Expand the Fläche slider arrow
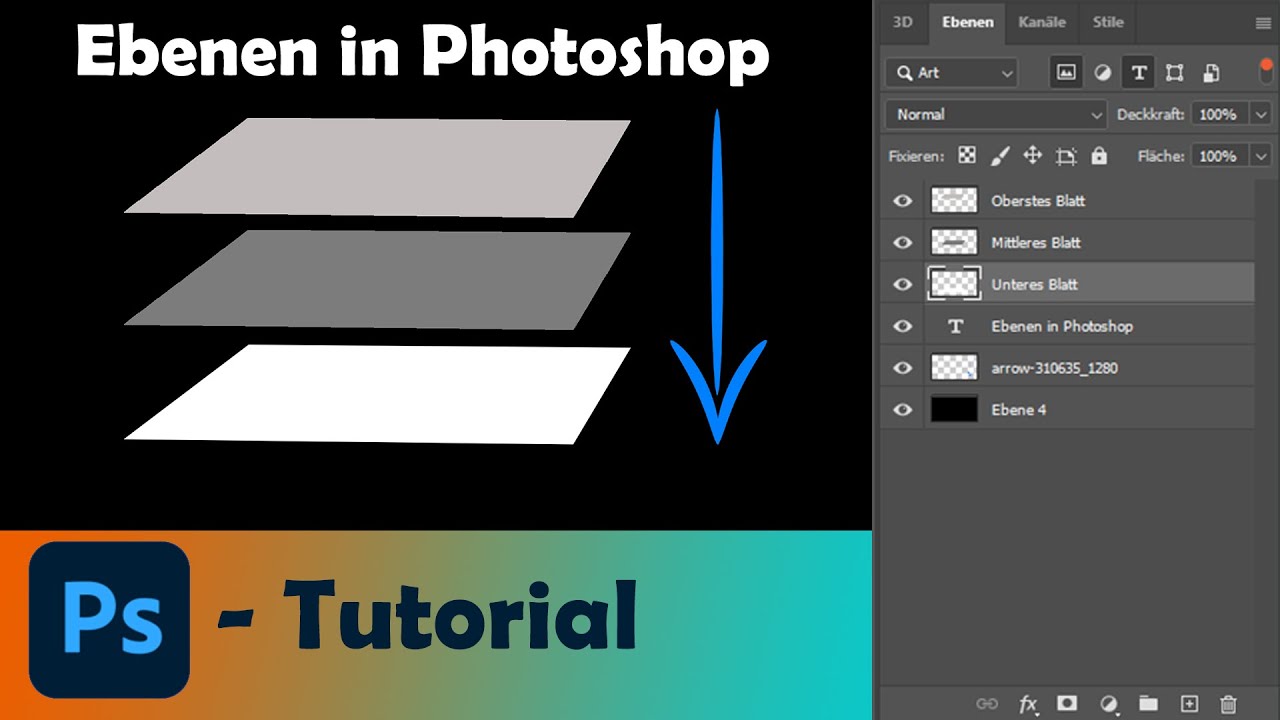1280x720 pixels. [1260, 156]
